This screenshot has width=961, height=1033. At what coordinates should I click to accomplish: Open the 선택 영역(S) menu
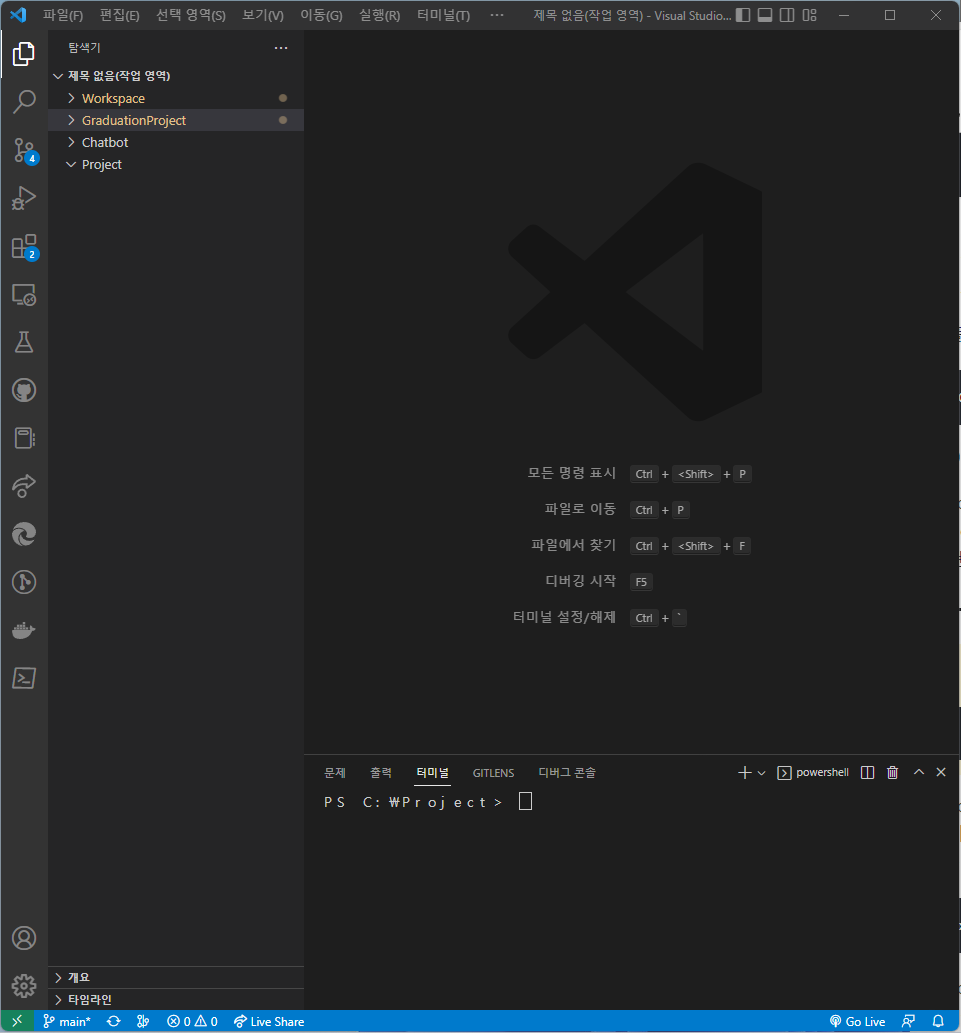190,15
